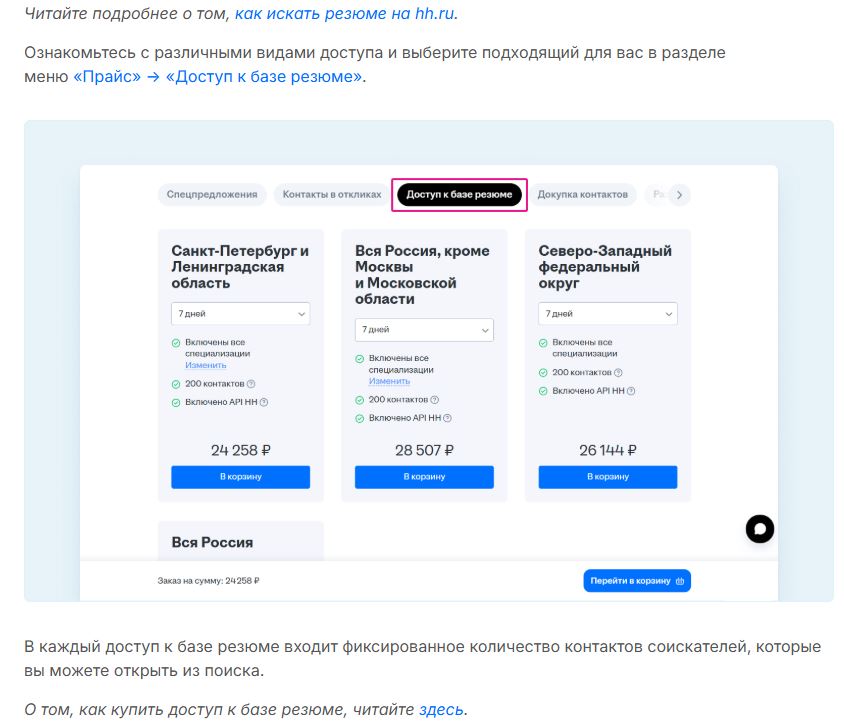Click green checkmark beside specializations, Санкт-Петербург card
The height and width of the screenshot is (721, 844).
tap(176, 343)
